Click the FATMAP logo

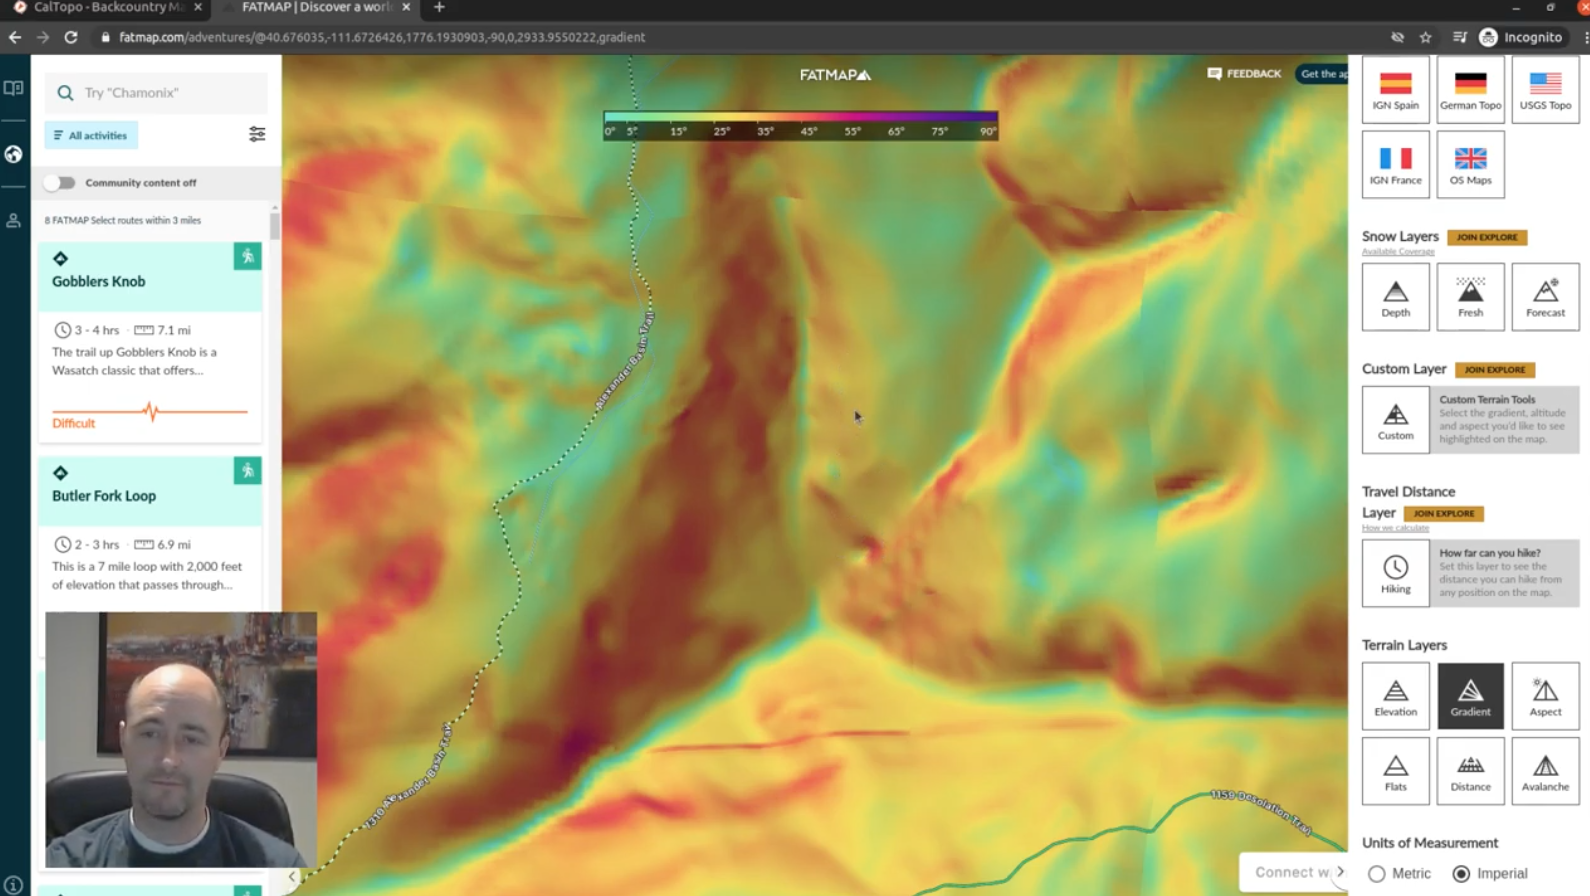[x=835, y=74]
